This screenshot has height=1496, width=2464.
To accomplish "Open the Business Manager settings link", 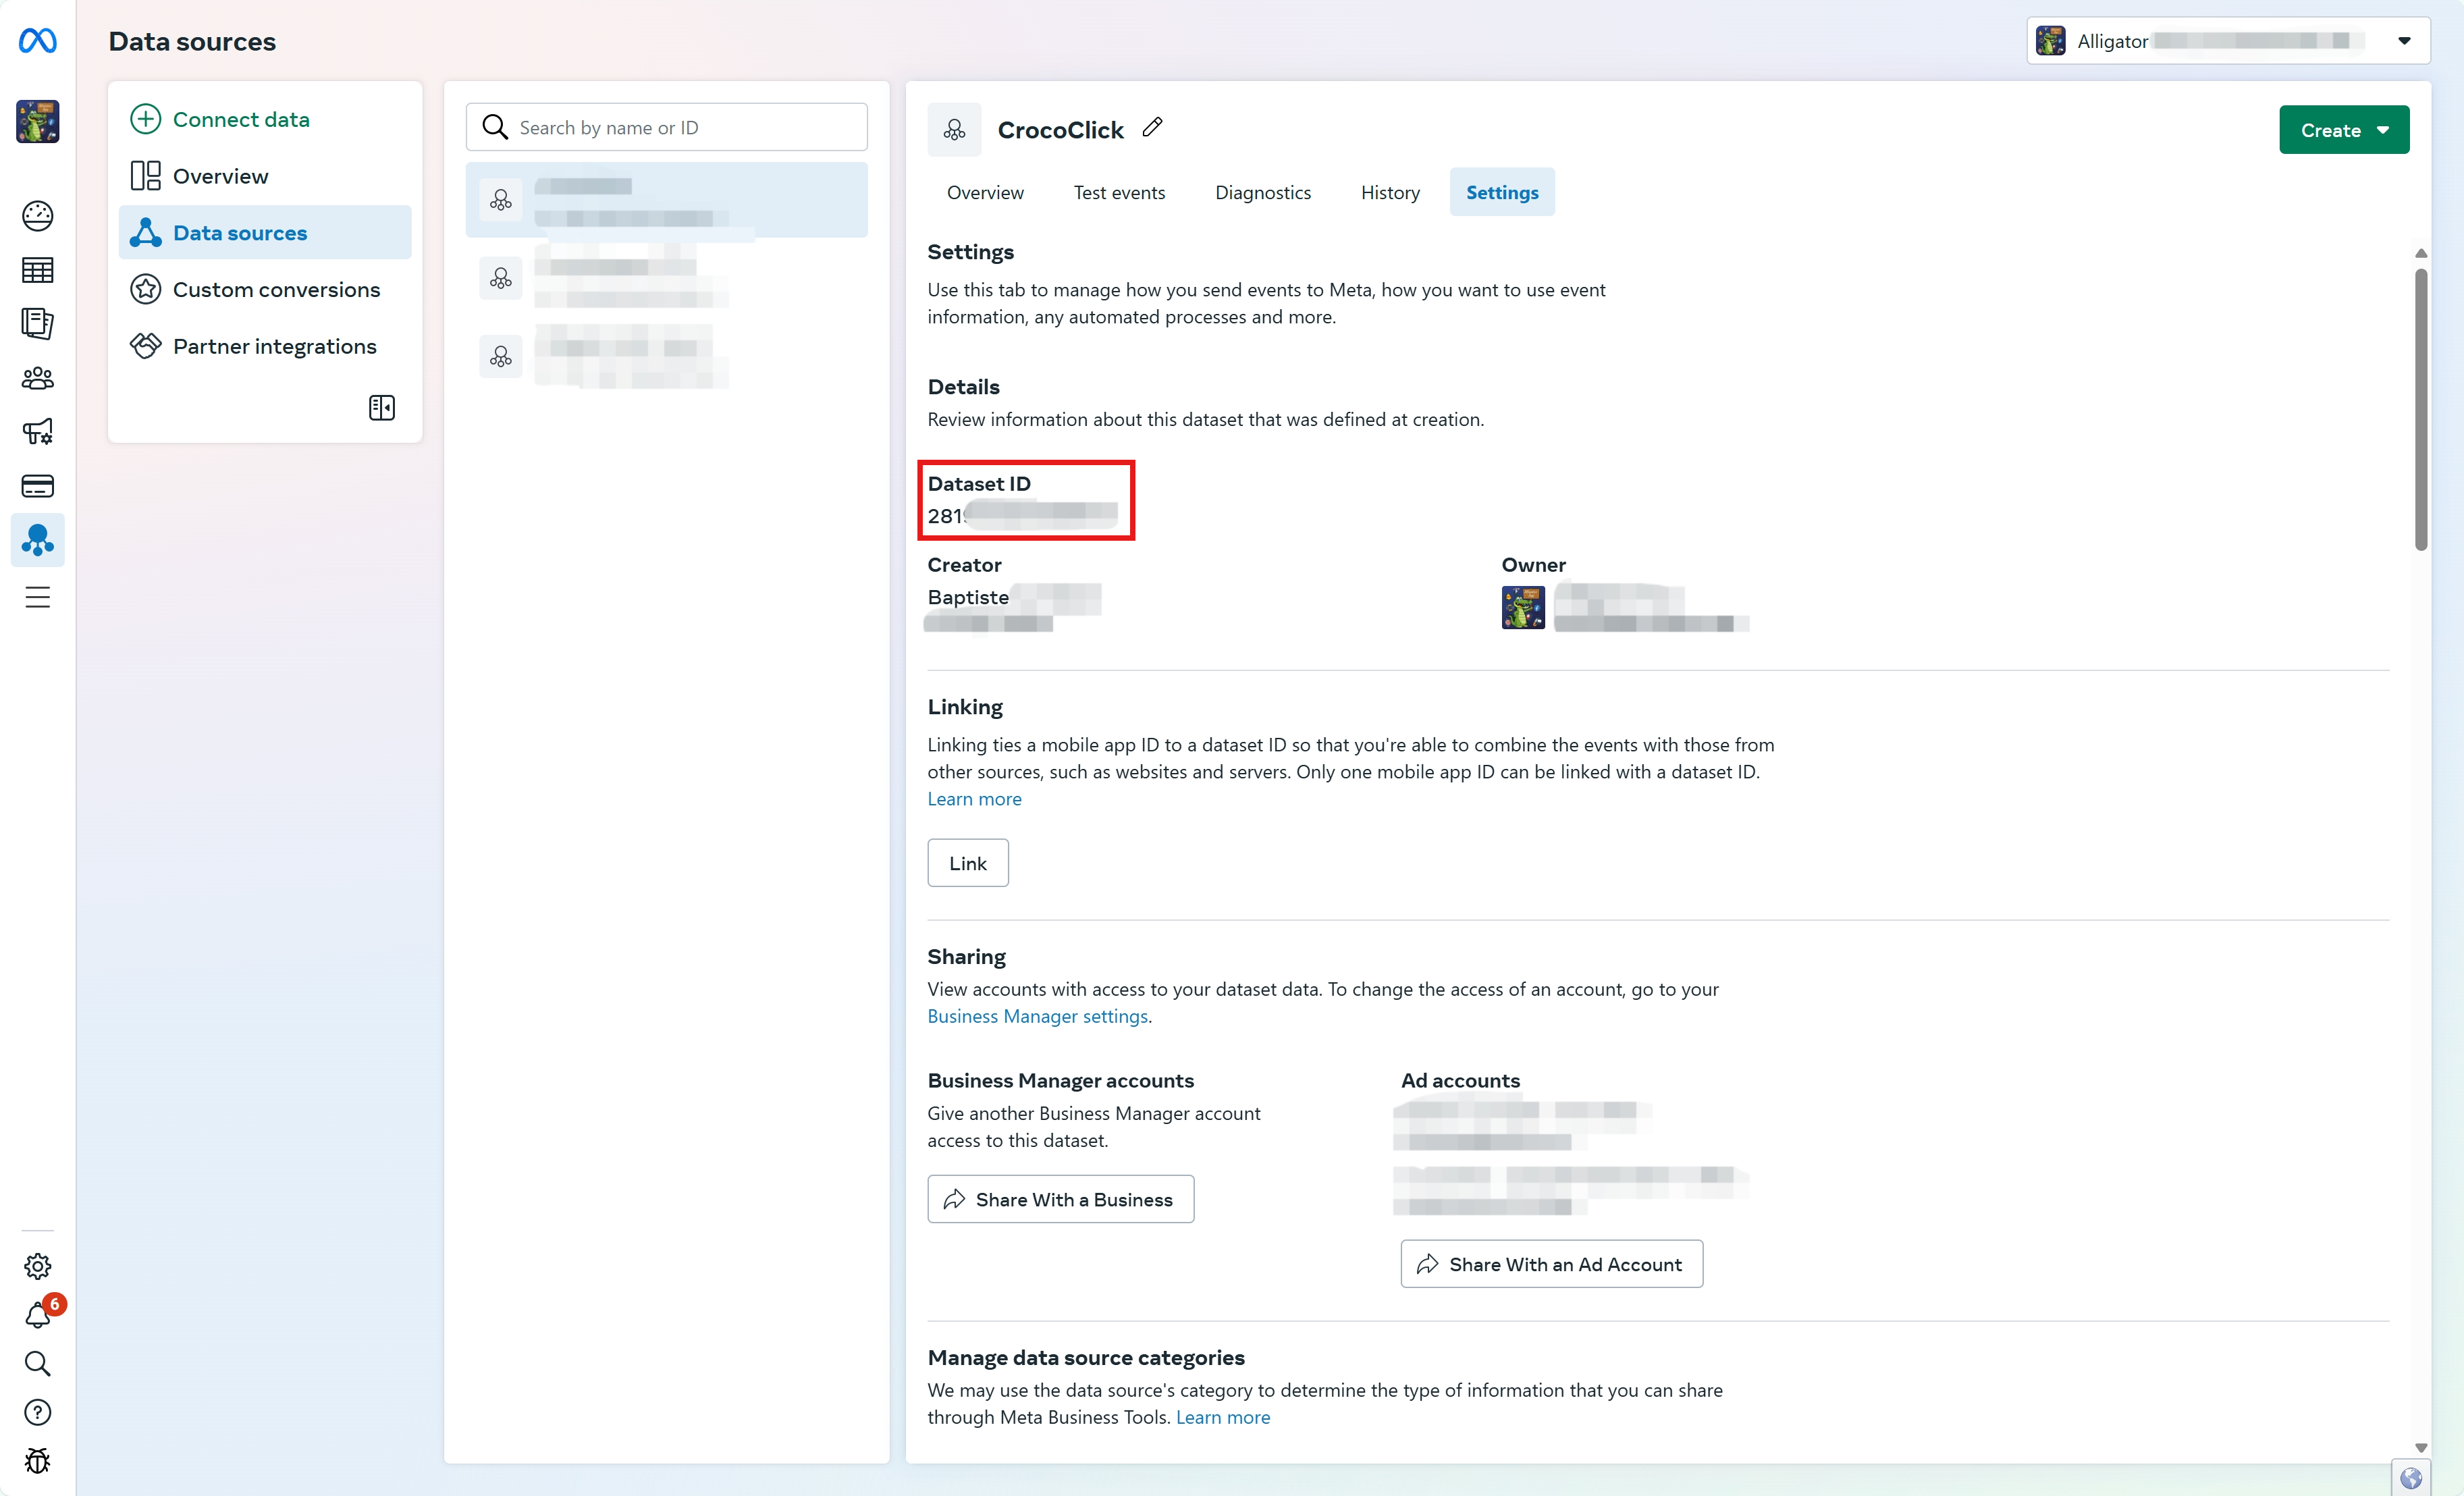I will point(1037,1016).
